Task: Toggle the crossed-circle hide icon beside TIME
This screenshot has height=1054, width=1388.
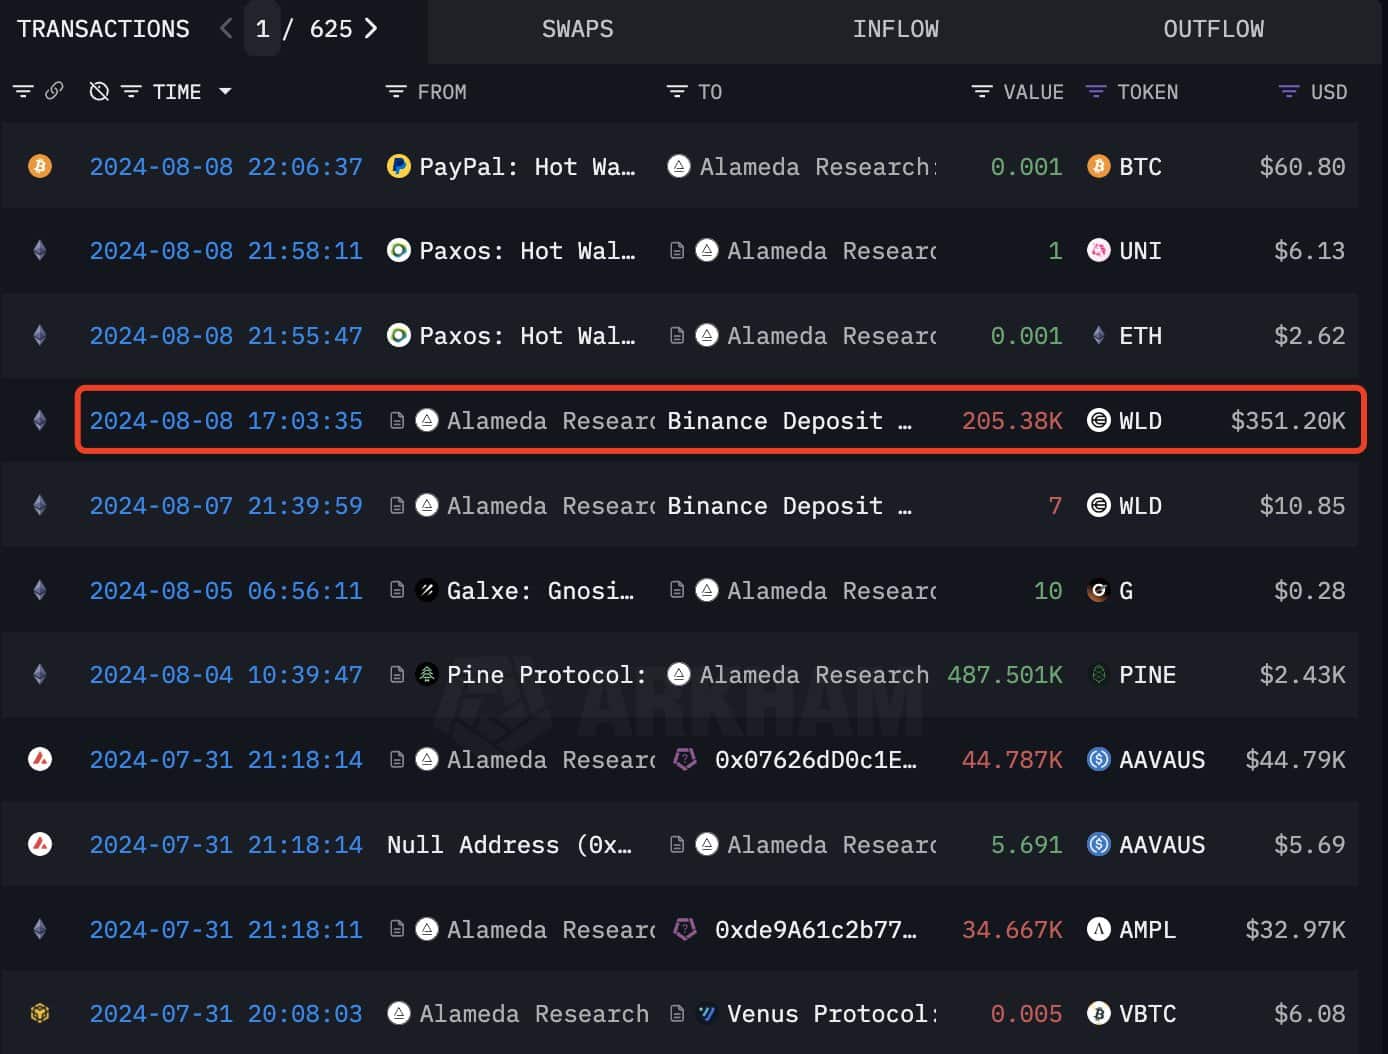Action: point(99,92)
